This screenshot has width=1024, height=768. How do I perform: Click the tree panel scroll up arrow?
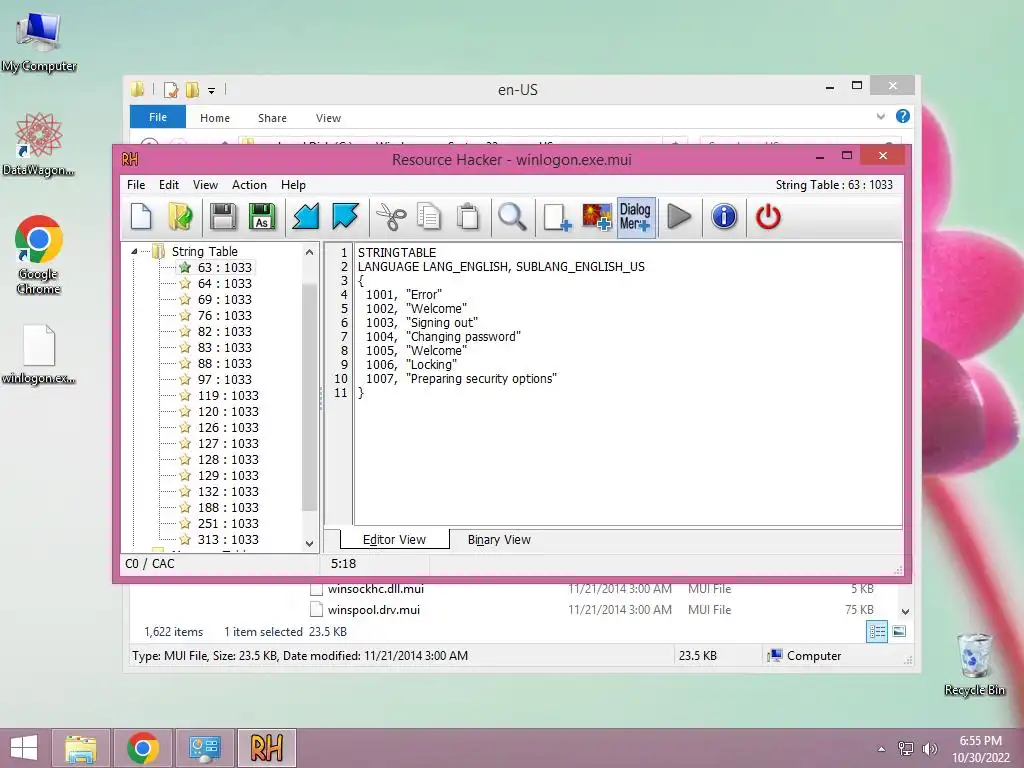click(310, 252)
